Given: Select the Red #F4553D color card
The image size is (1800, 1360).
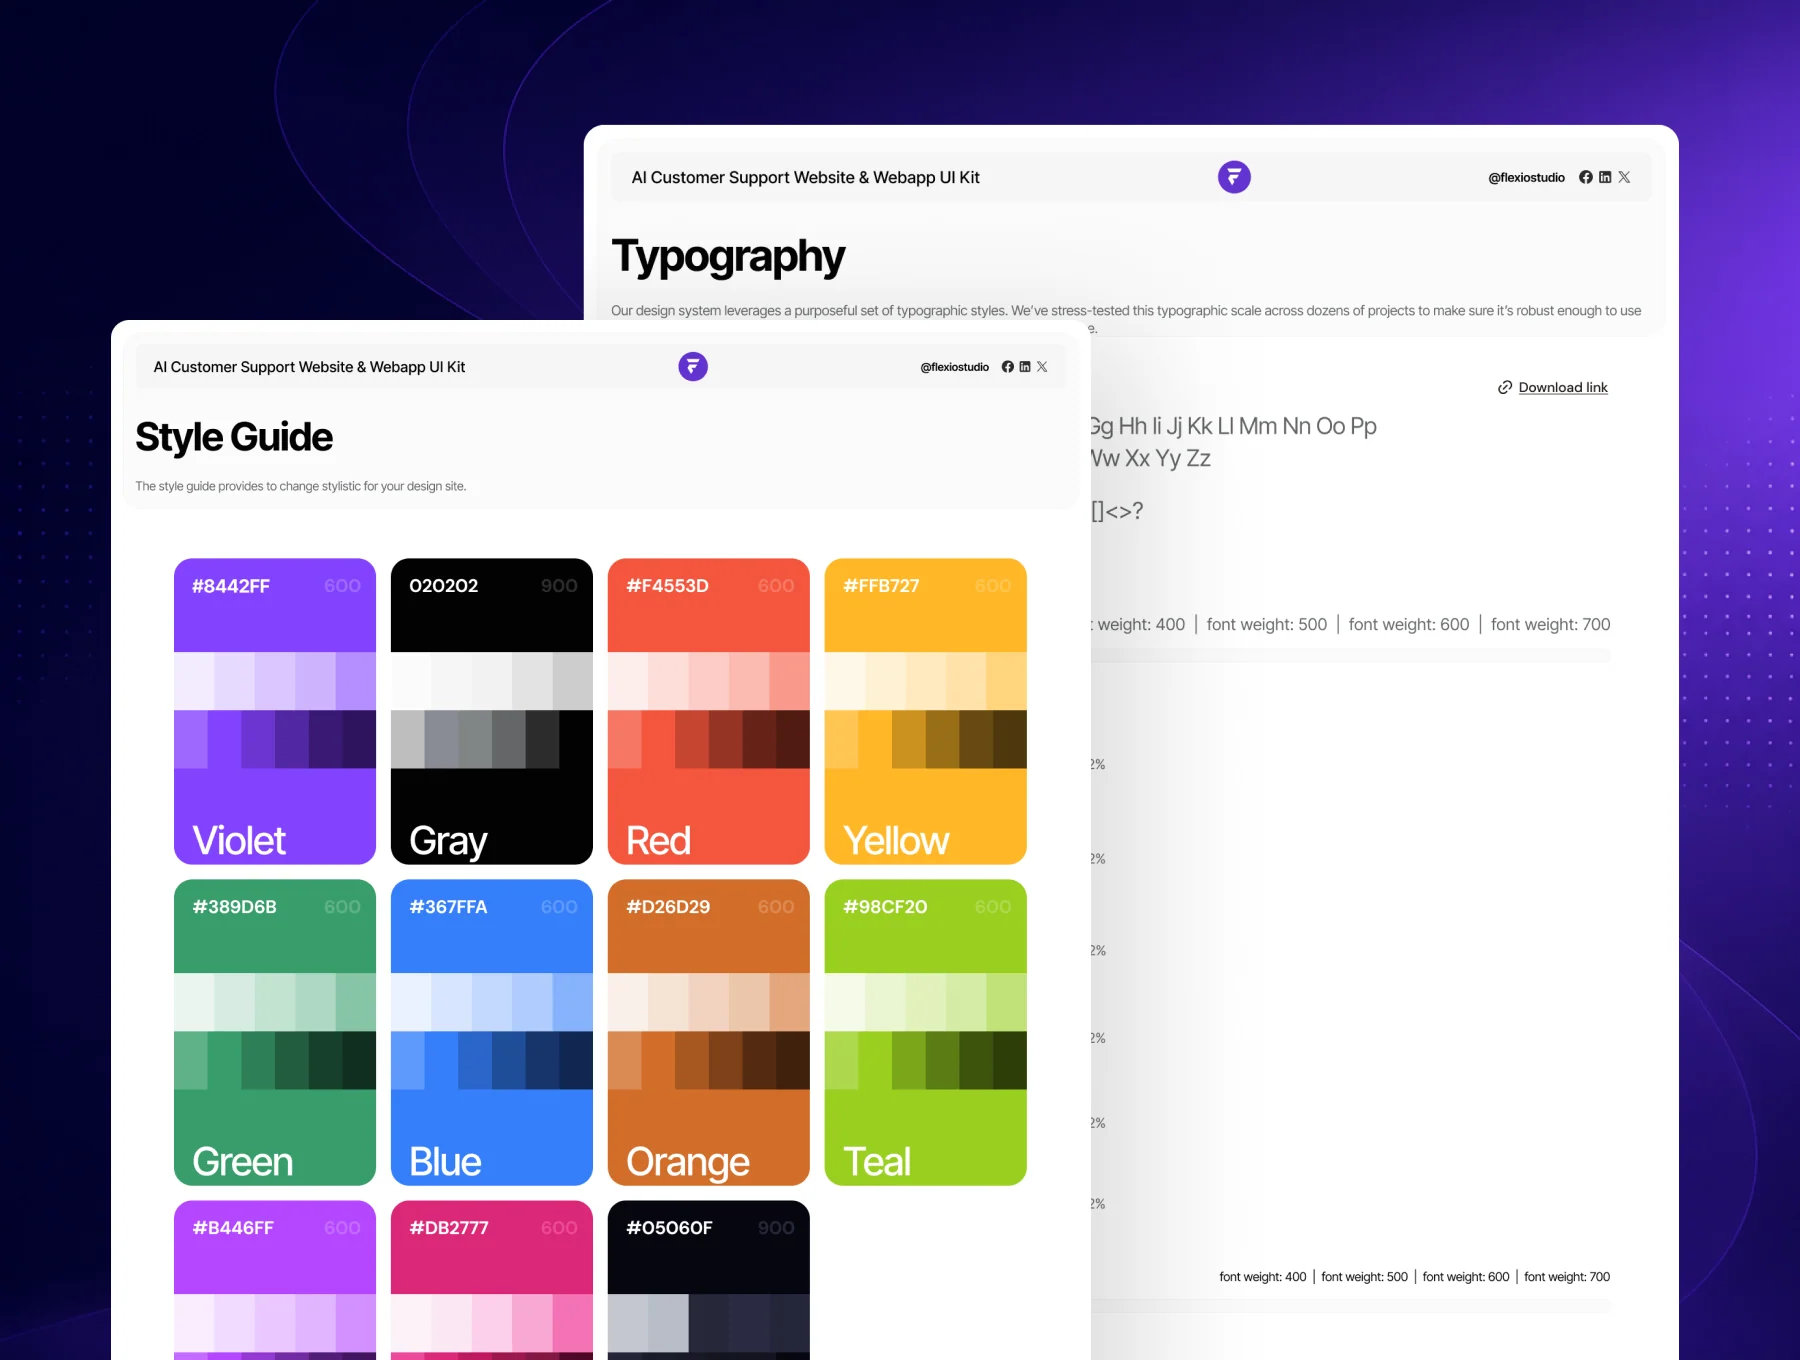Looking at the screenshot, I should point(709,711).
